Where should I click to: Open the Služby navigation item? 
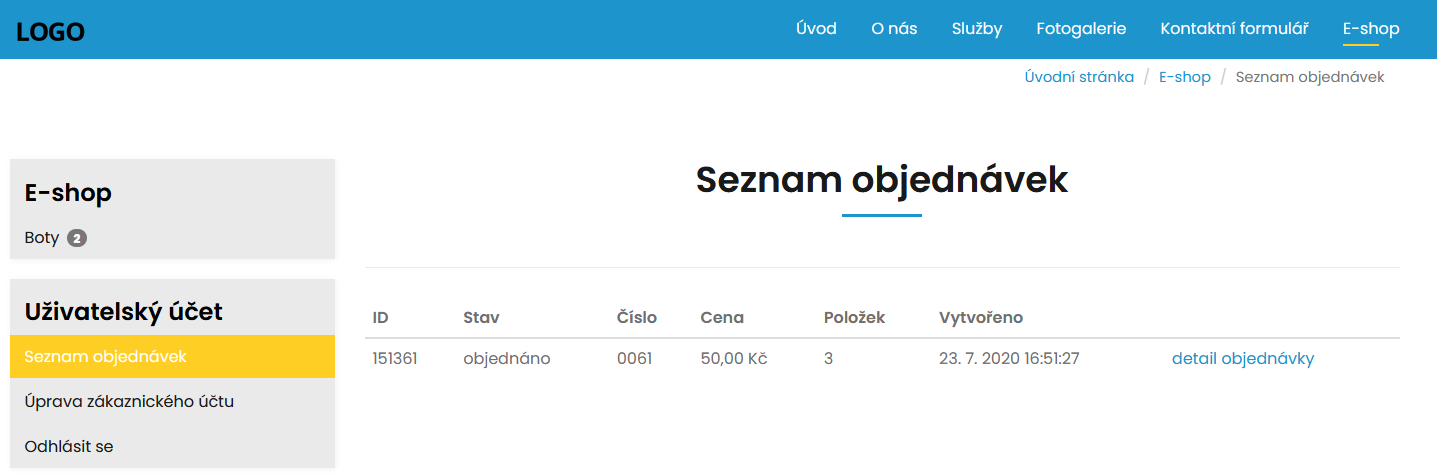click(977, 29)
